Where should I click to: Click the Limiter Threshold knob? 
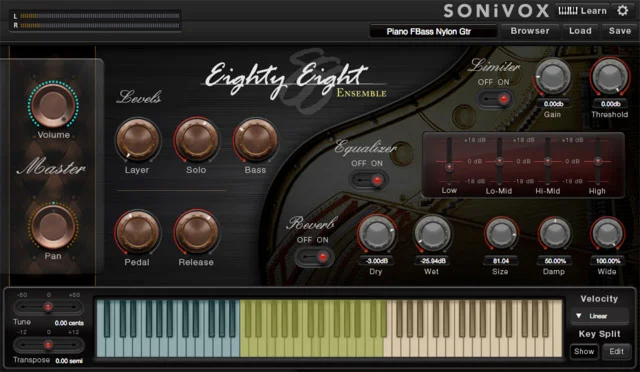click(x=610, y=77)
